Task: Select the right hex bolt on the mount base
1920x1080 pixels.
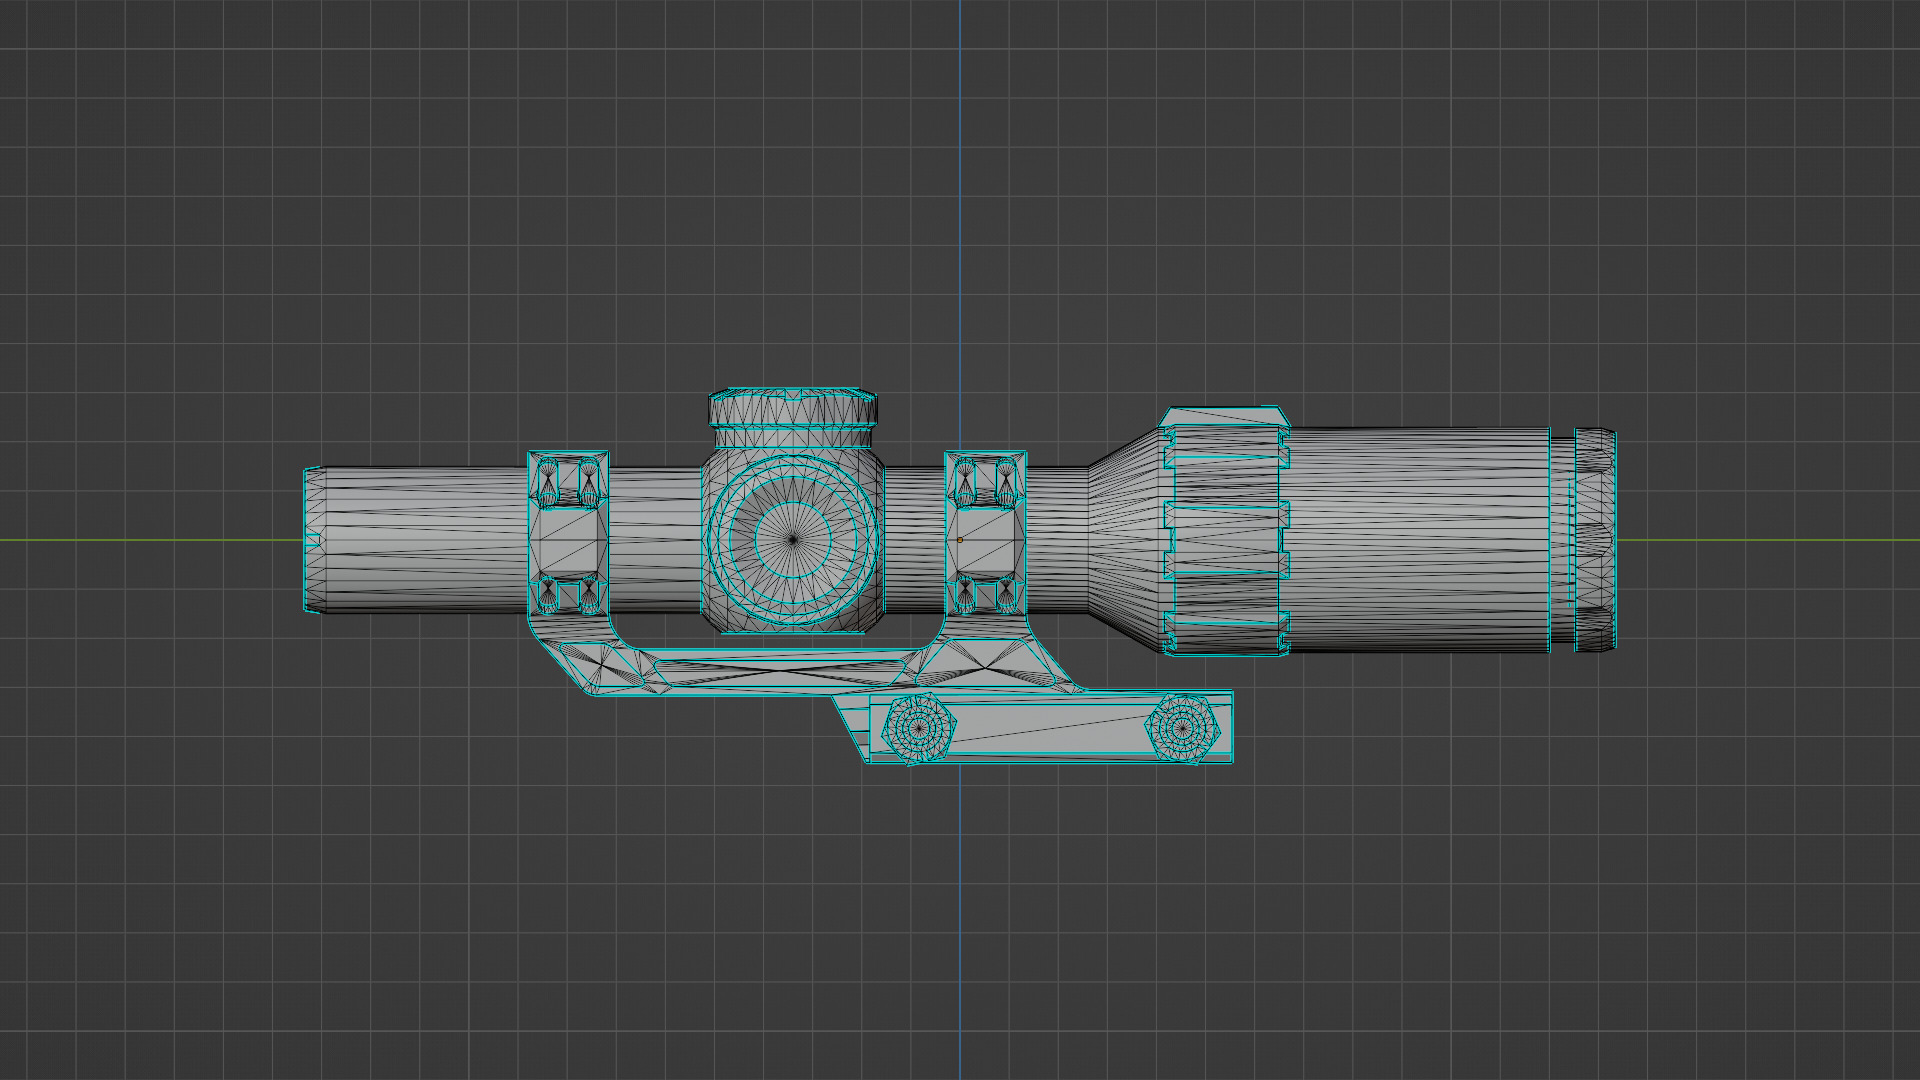Action: tap(1184, 729)
